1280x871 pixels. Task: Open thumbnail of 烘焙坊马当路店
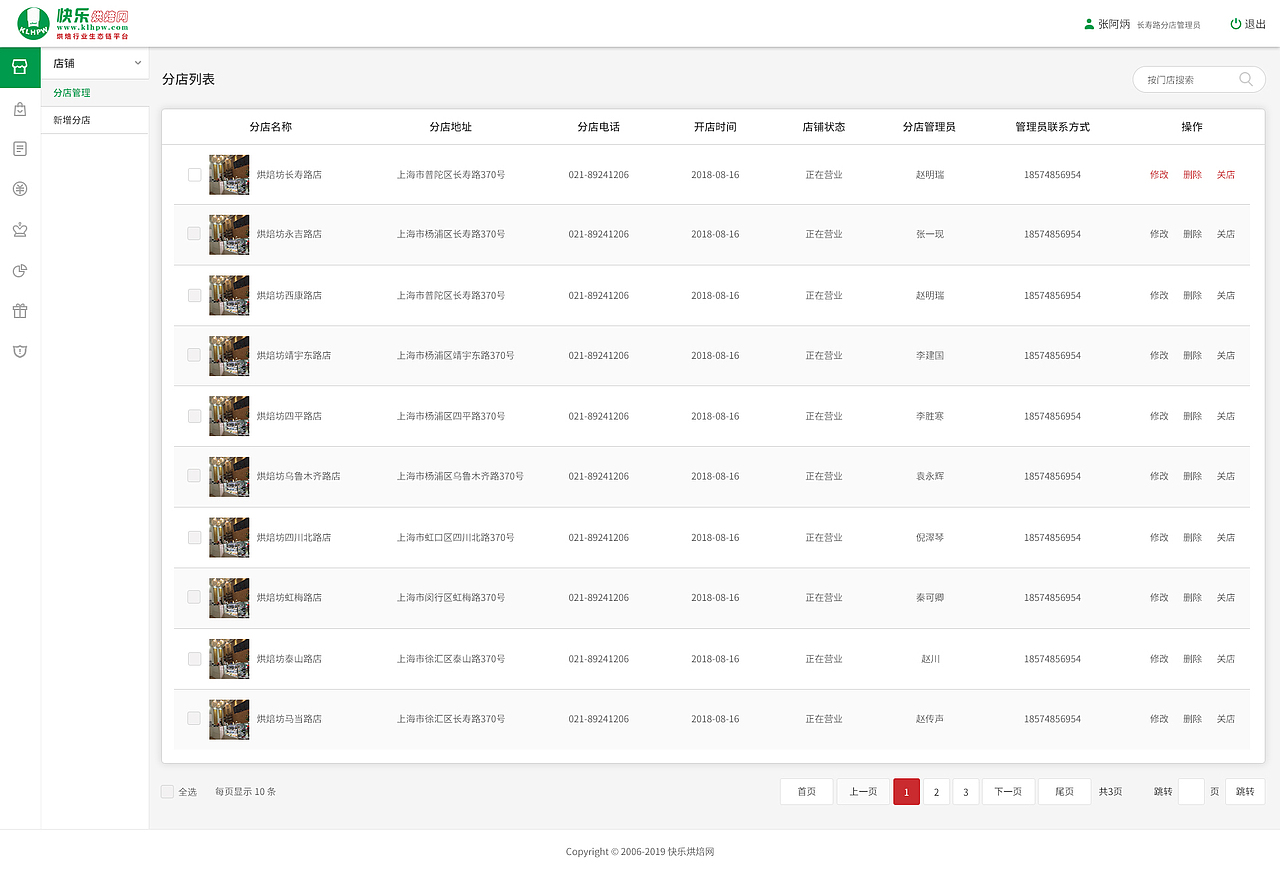(x=229, y=719)
